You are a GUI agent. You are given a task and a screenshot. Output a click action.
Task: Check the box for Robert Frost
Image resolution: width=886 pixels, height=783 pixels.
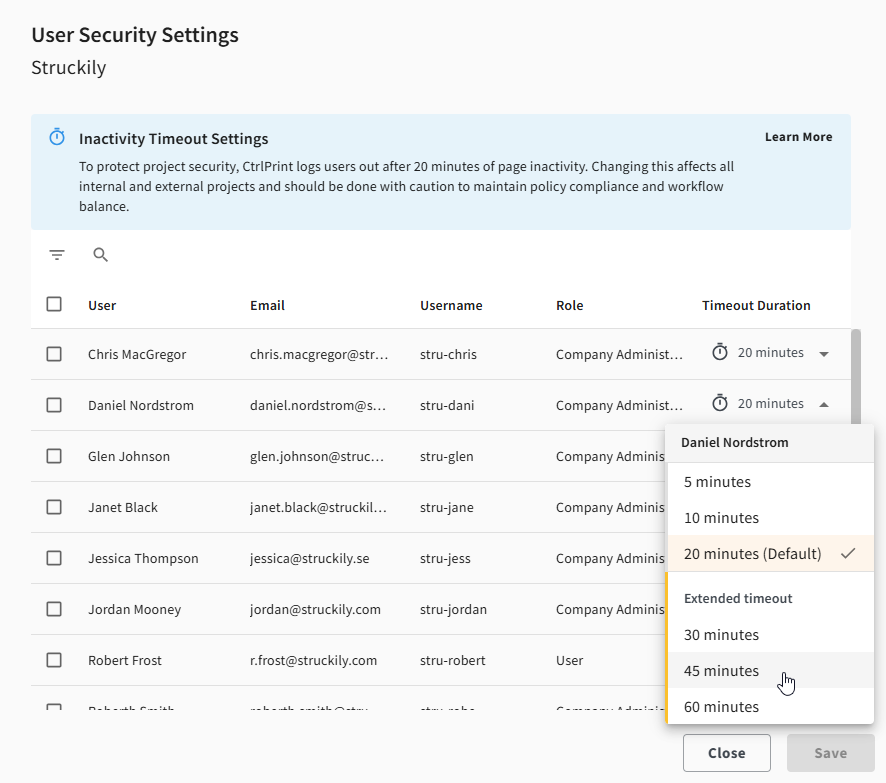[x=54, y=660]
